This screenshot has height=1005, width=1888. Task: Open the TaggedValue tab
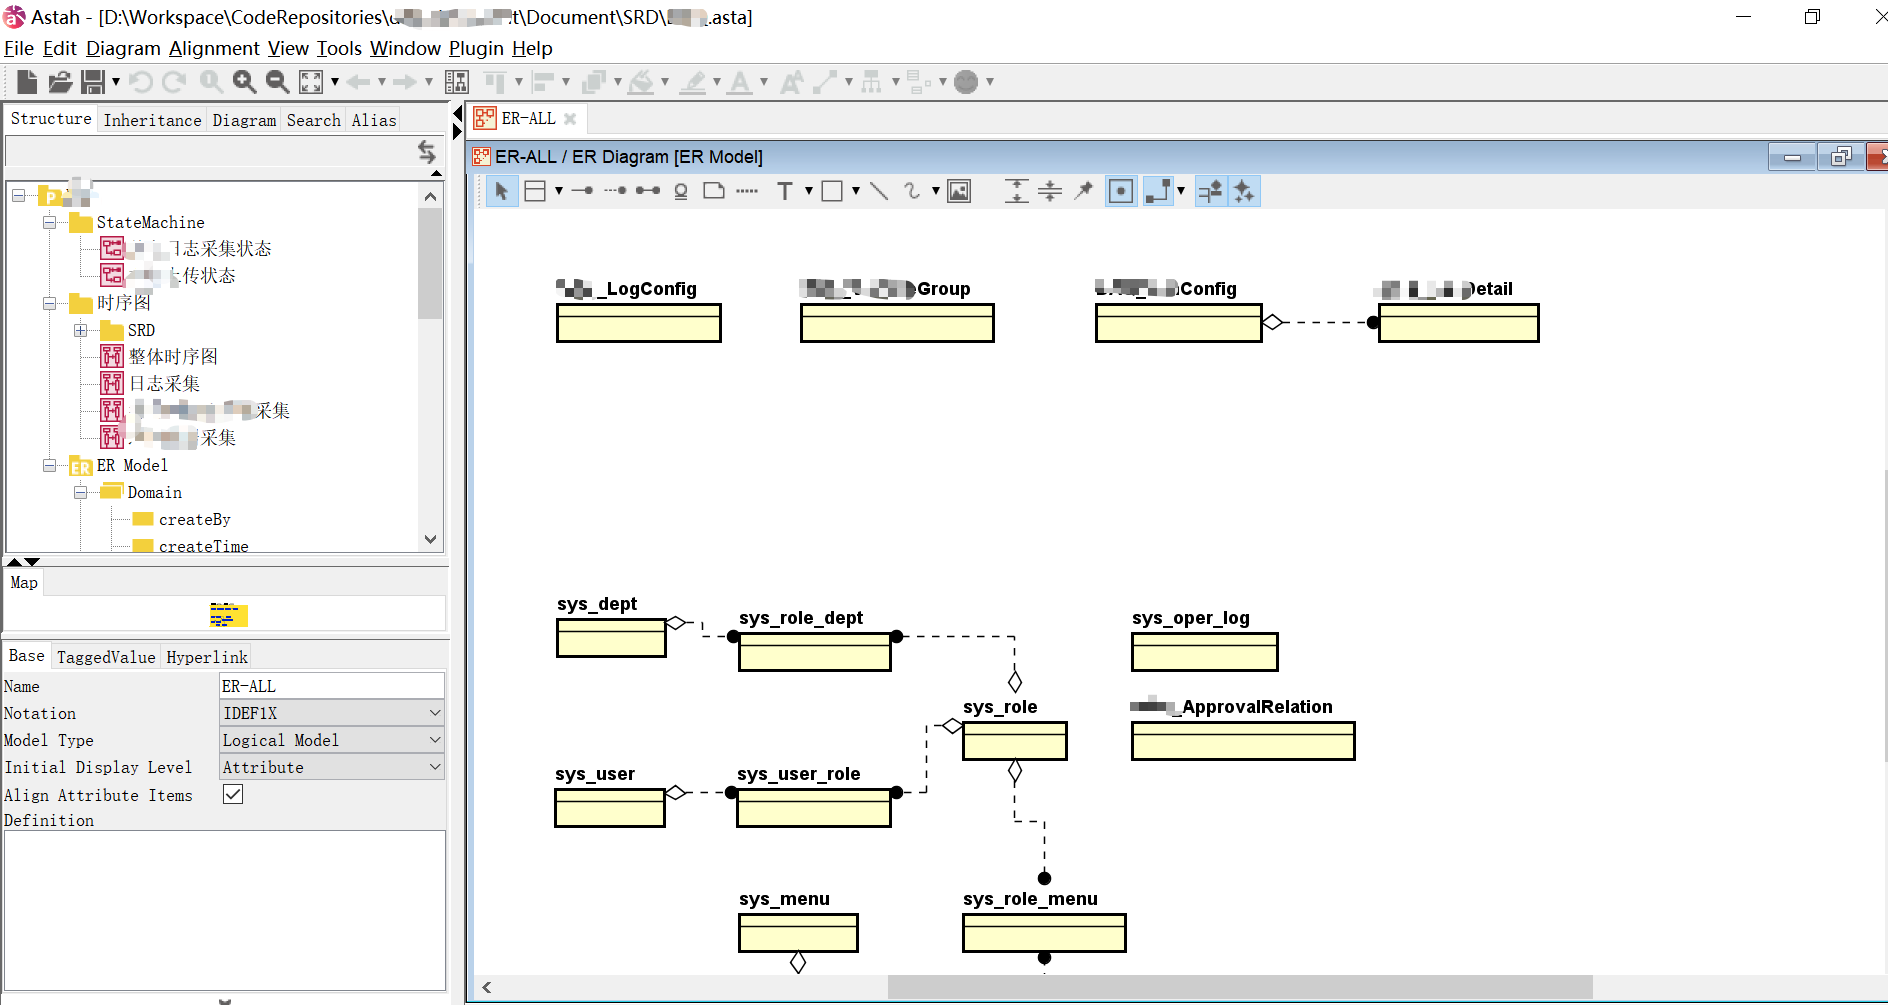pos(106,657)
